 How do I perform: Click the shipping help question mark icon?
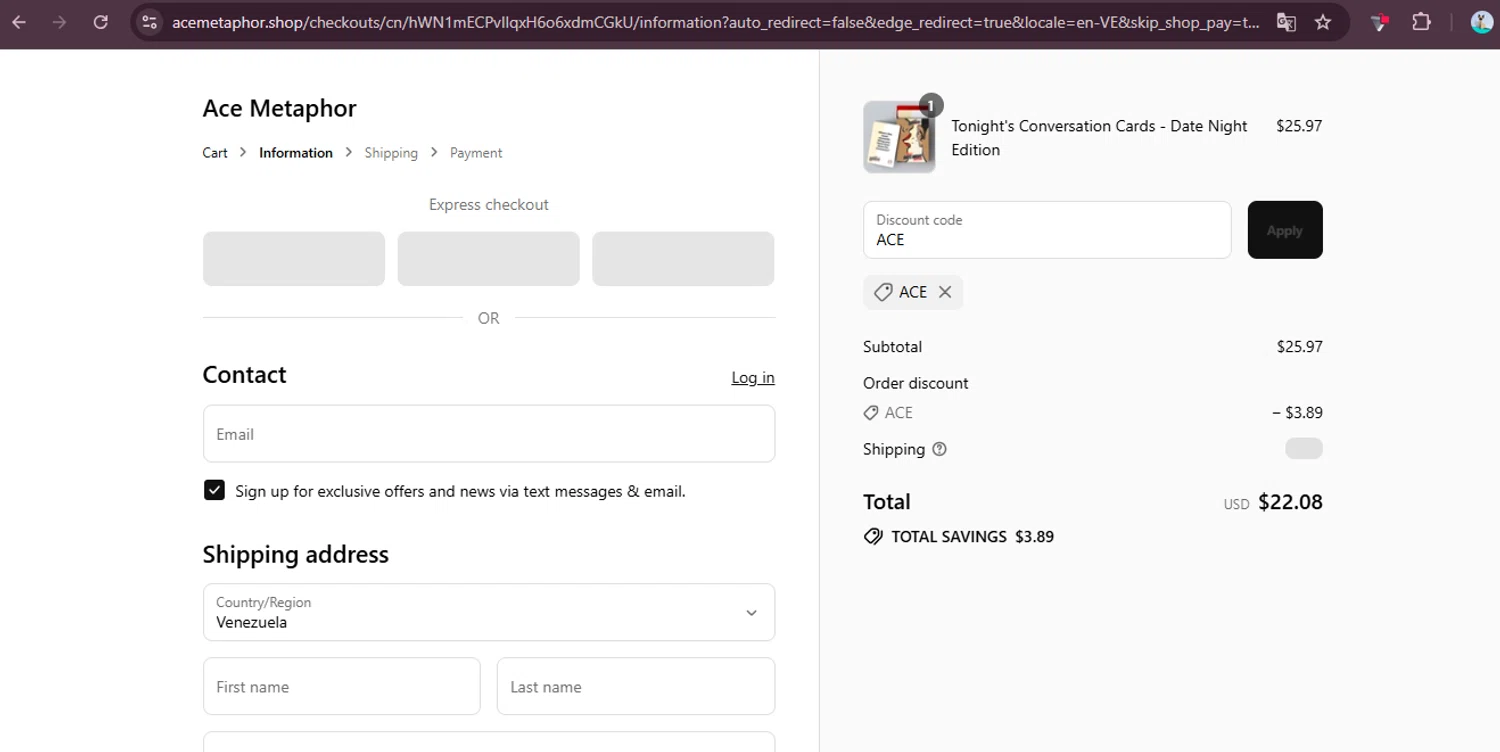pyautogui.click(x=939, y=449)
